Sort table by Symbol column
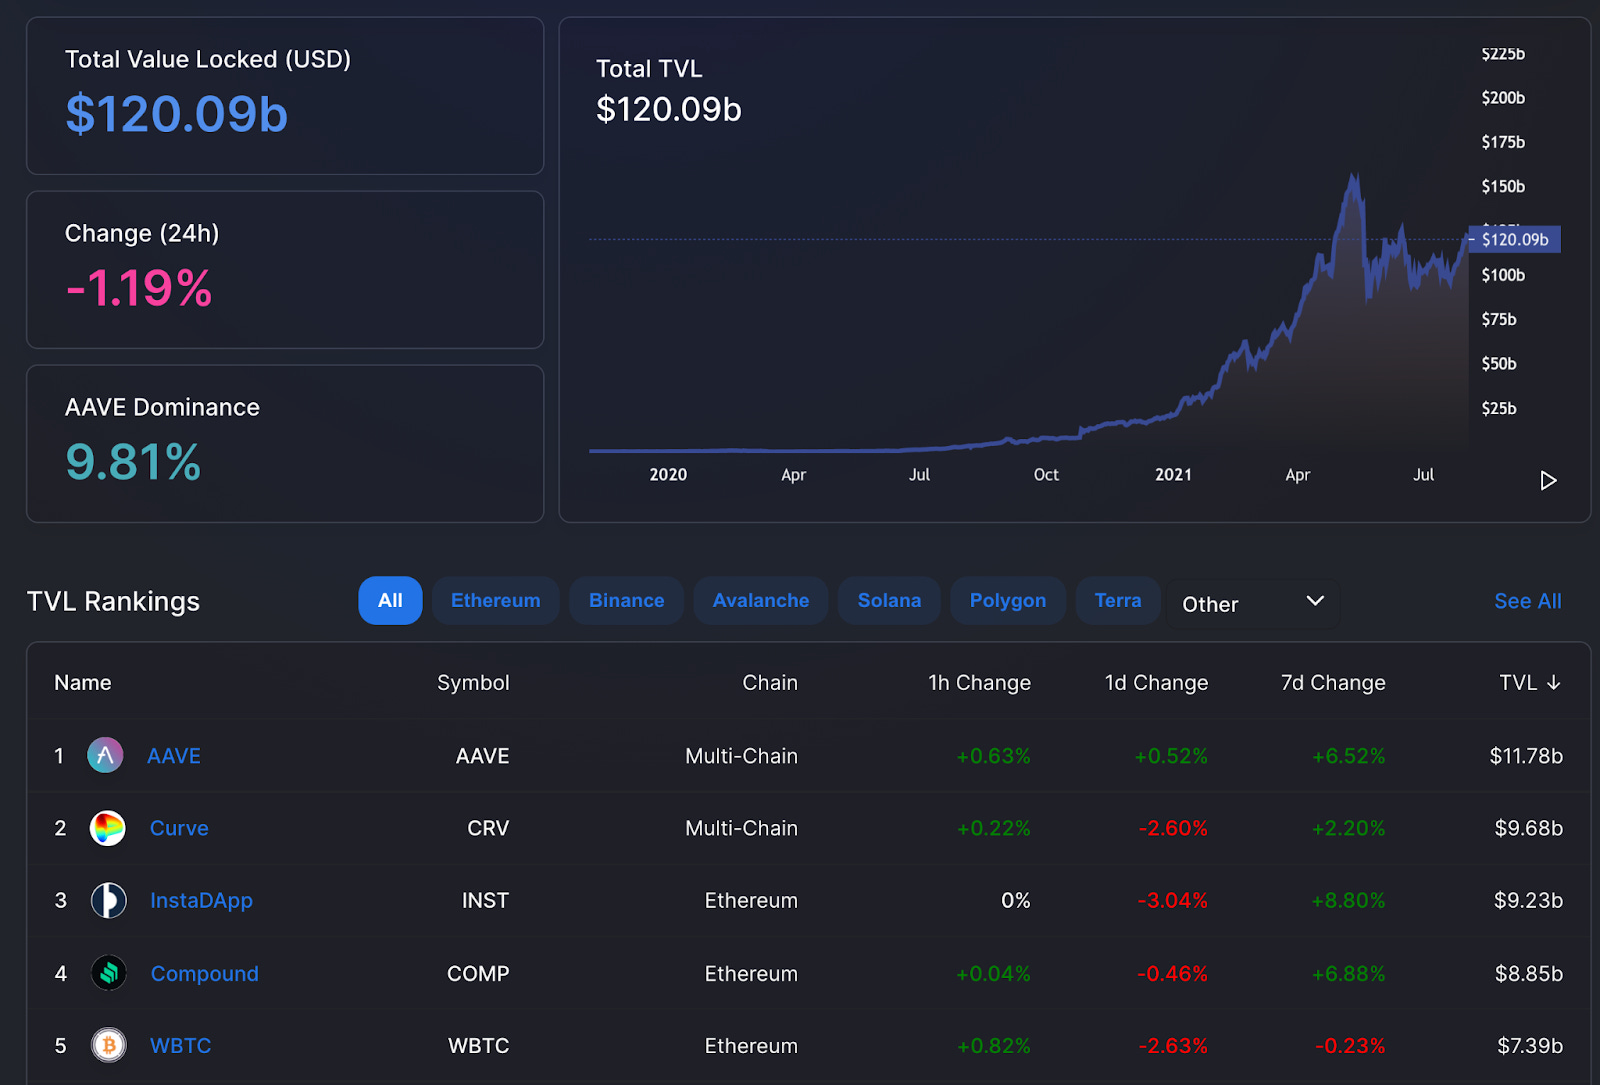The height and width of the screenshot is (1085, 1600). pos(473,682)
